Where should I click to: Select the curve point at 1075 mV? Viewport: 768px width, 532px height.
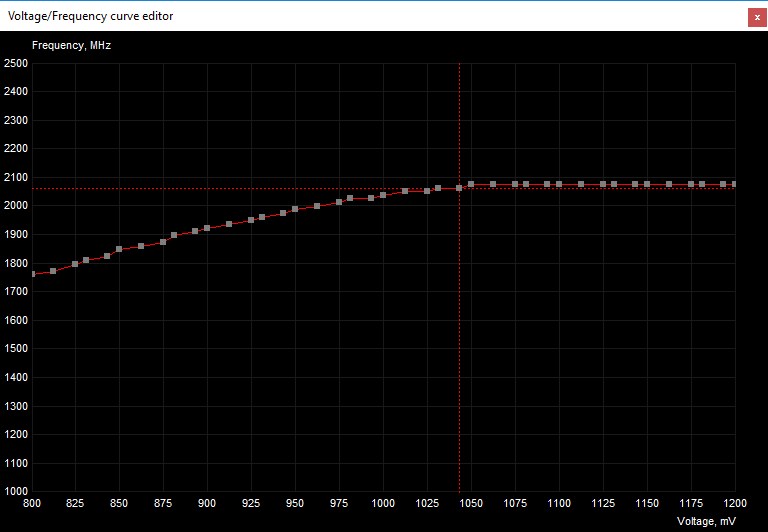tap(515, 184)
